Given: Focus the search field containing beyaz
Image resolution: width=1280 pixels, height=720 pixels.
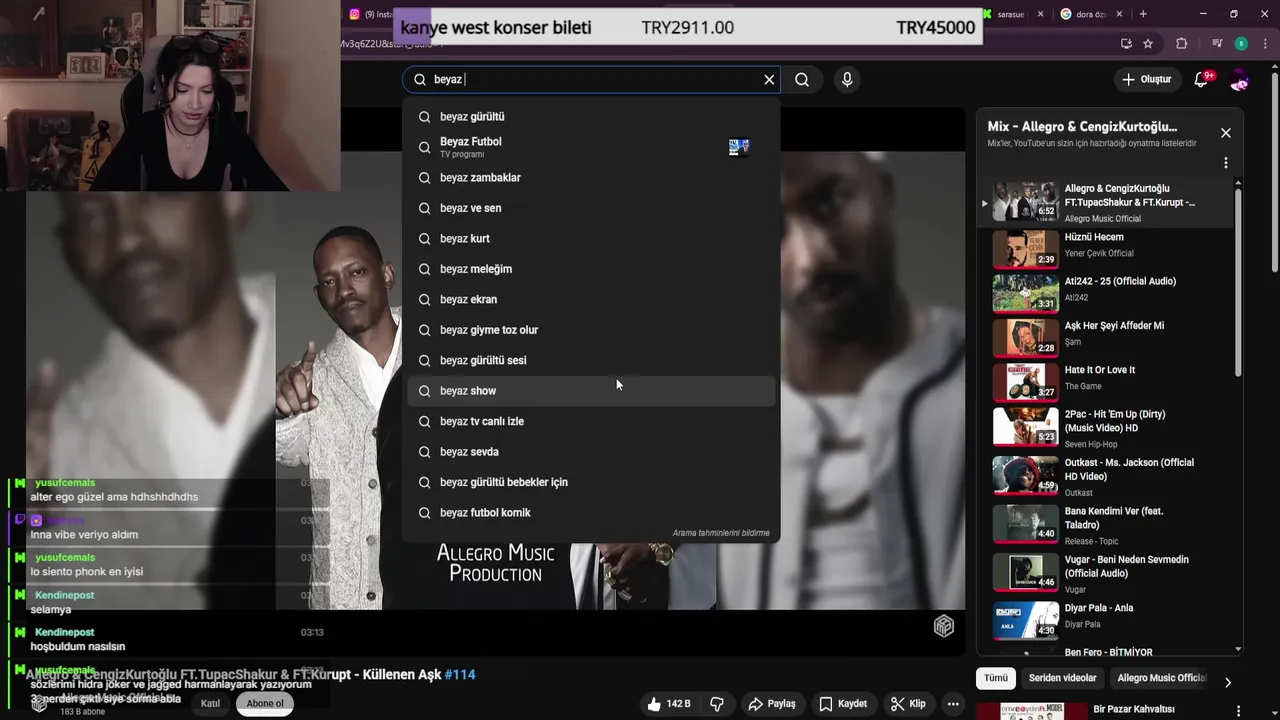Looking at the screenshot, I should tap(590, 79).
